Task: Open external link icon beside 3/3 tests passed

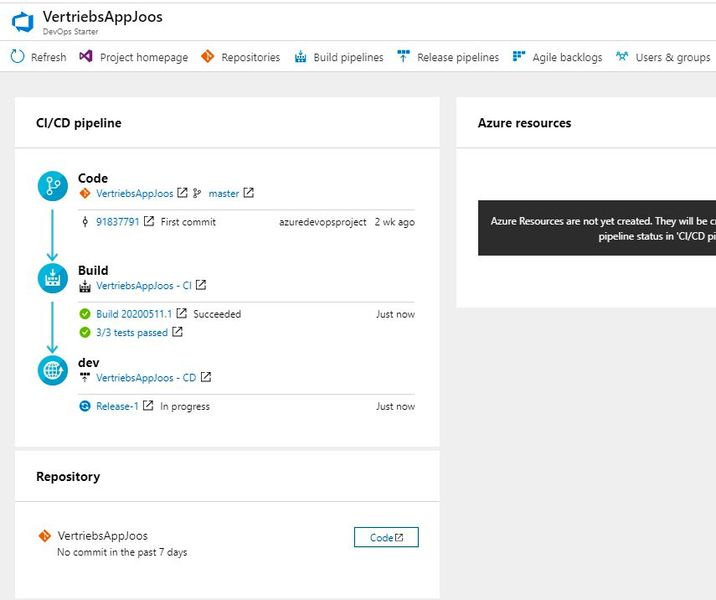Action: point(177,332)
